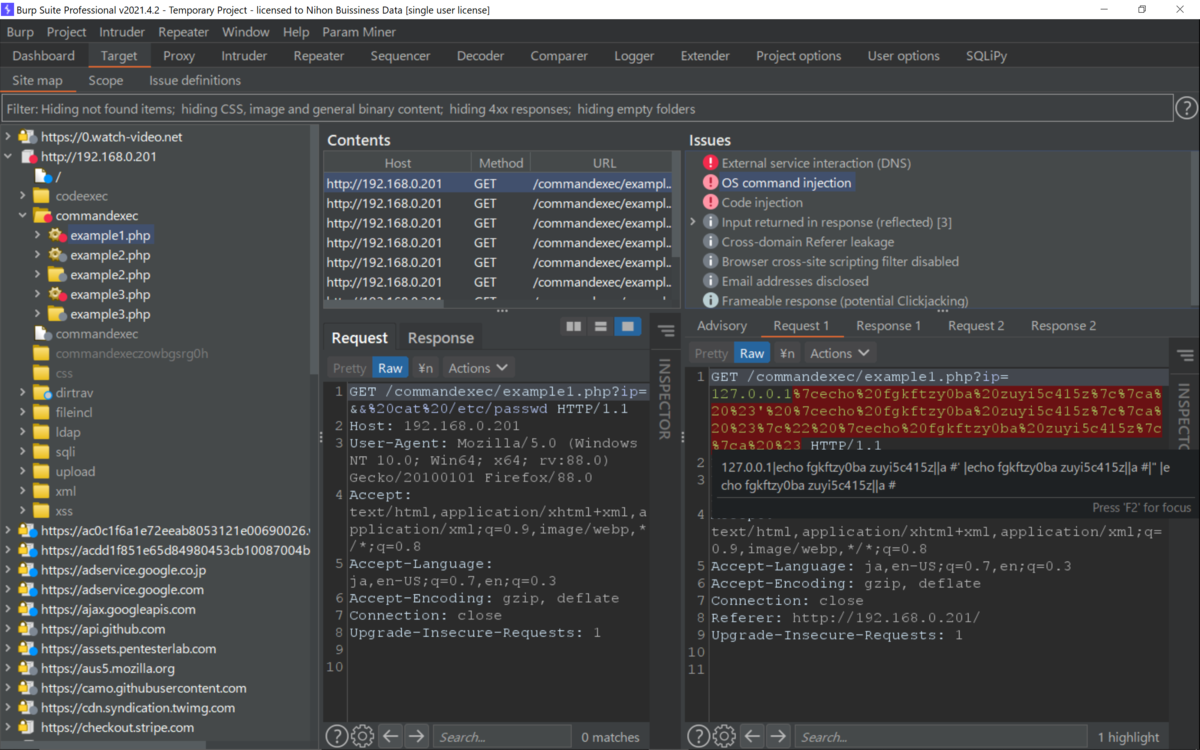Sort Contents by the URL column header
1200x750 pixels.
604,163
